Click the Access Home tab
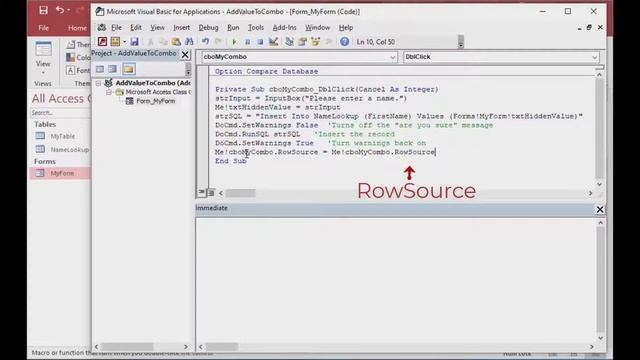Viewport: 640px width, 360px height. 77,28
